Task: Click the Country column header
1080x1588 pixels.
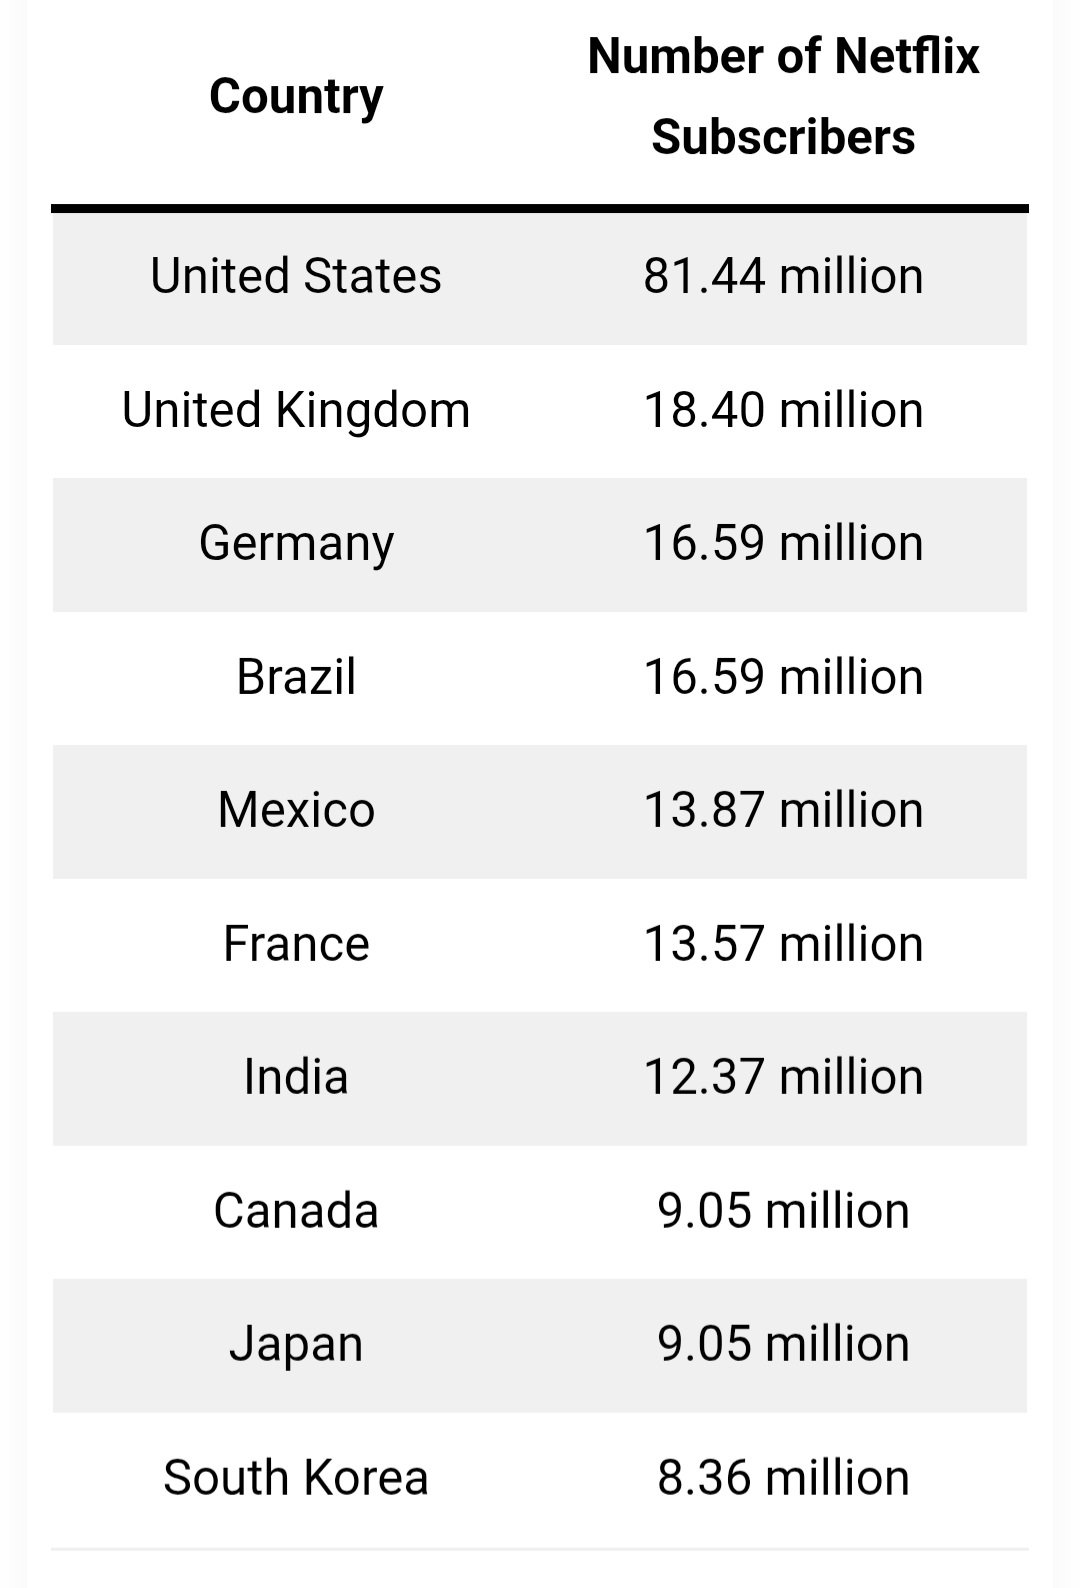Action: [296, 97]
